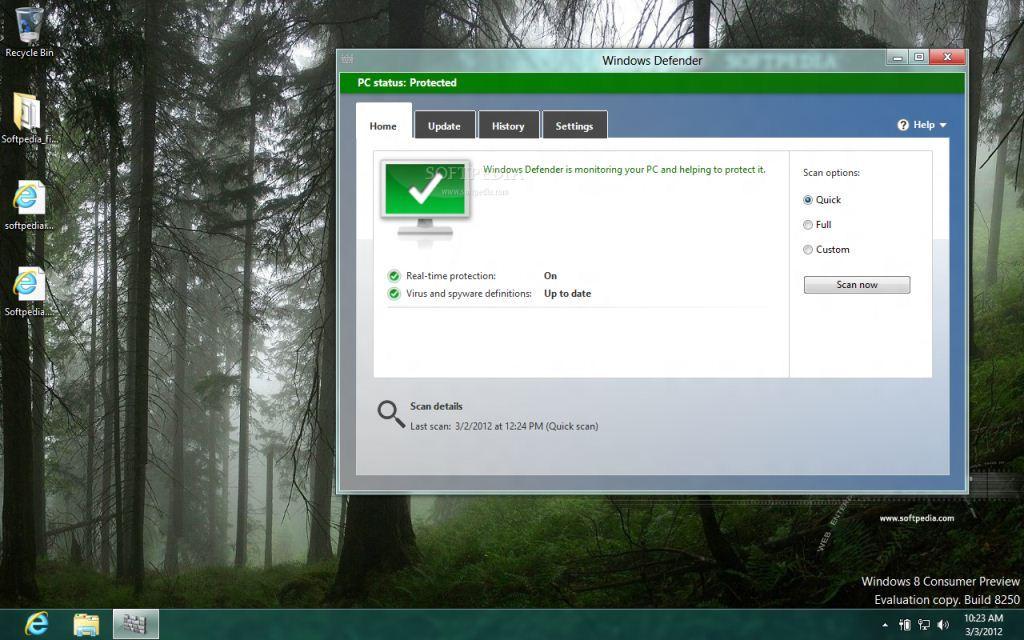The width and height of the screenshot is (1024, 640).
Task: Click the 'Windows Defender is monitoring your PC' message
Action: 624,170
